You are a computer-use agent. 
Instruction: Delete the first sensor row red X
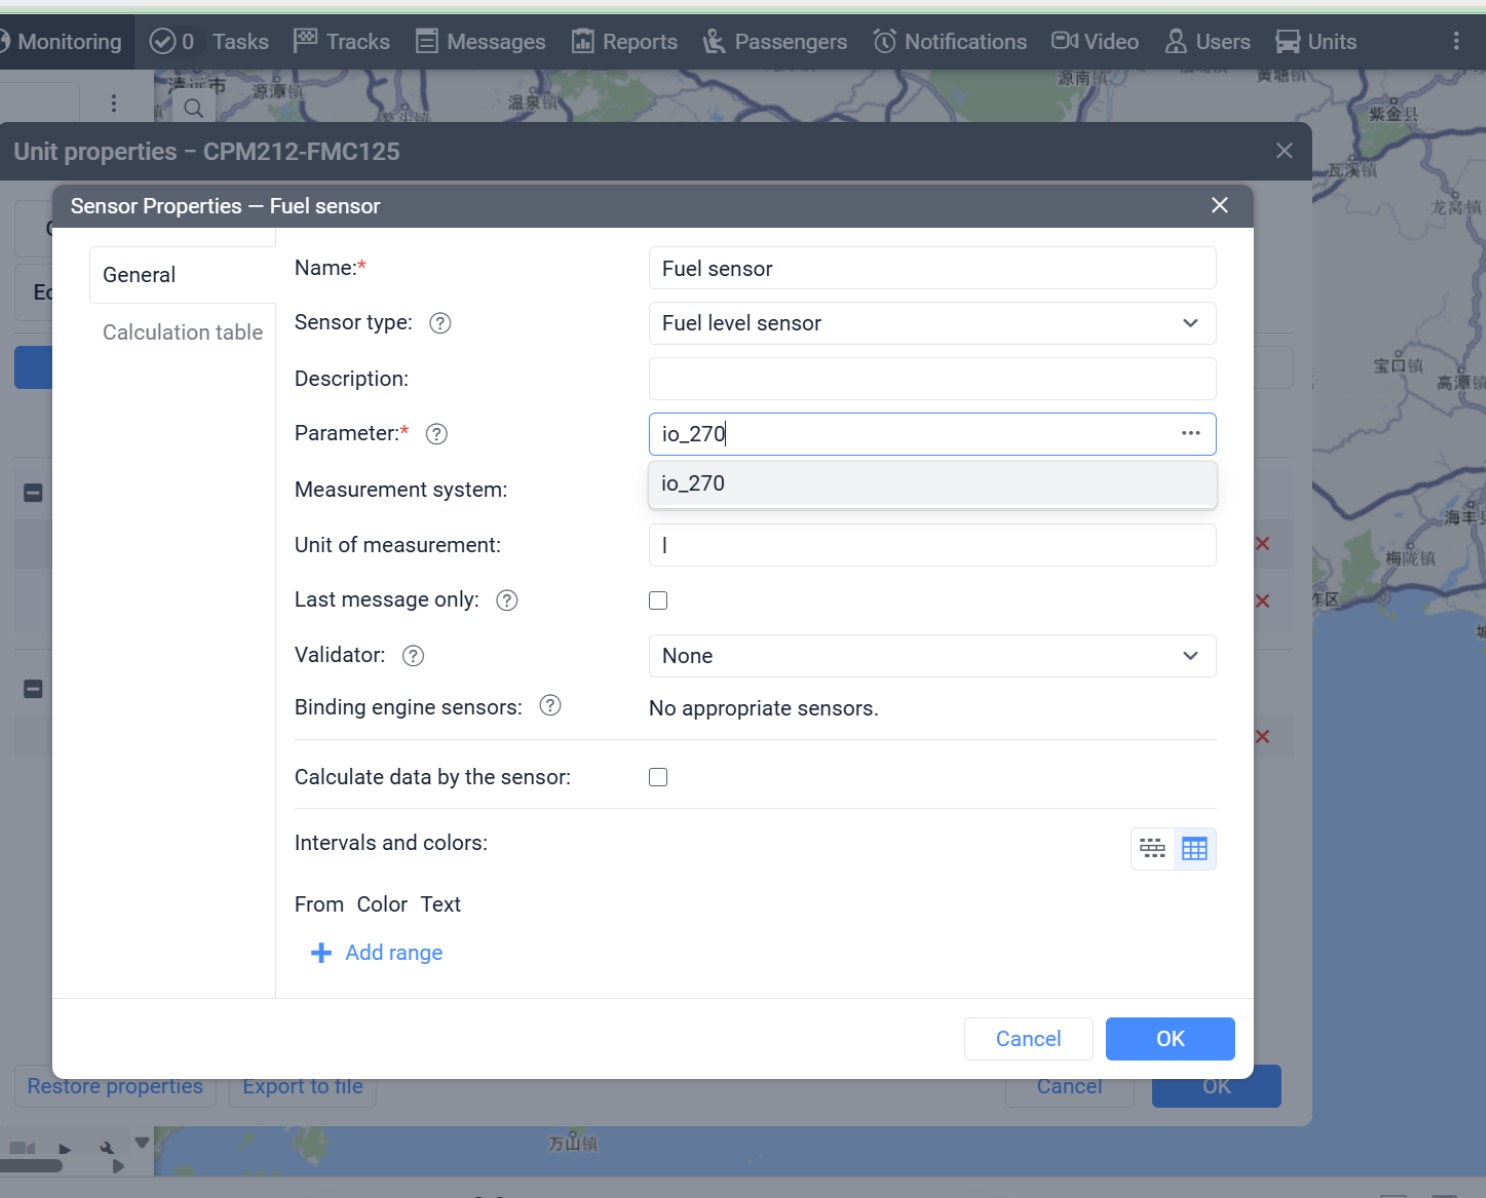pyautogui.click(x=1263, y=544)
